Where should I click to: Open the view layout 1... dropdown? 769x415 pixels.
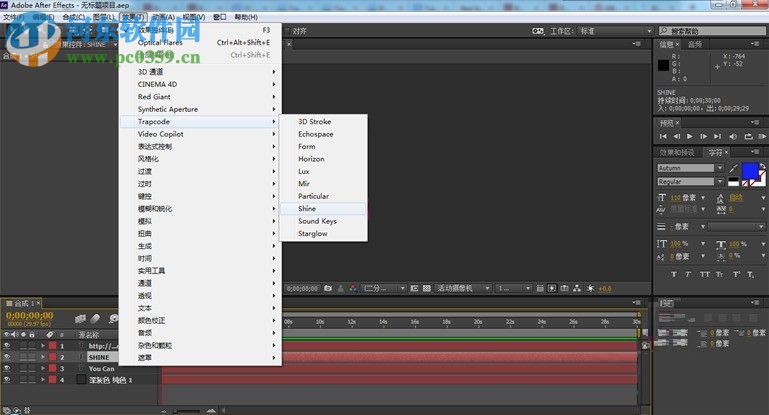[x=513, y=288]
